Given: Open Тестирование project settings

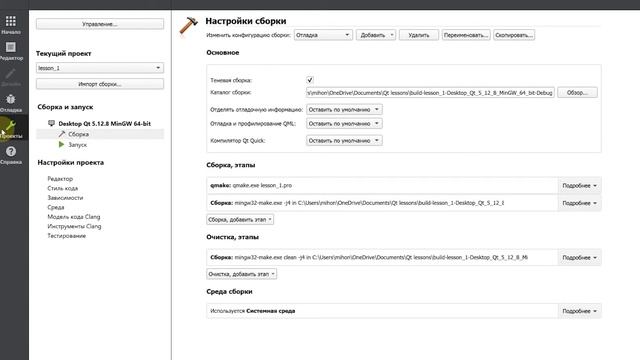Looking at the screenshot, I should (67, 236).
